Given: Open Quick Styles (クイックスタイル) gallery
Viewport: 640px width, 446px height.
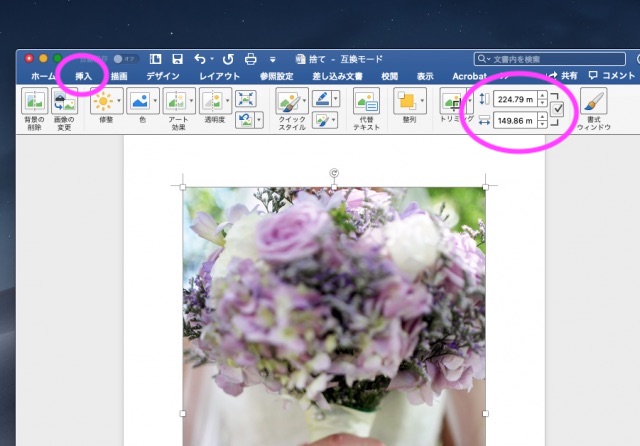Looking at the screenshot, I should (x=288, y=100).
